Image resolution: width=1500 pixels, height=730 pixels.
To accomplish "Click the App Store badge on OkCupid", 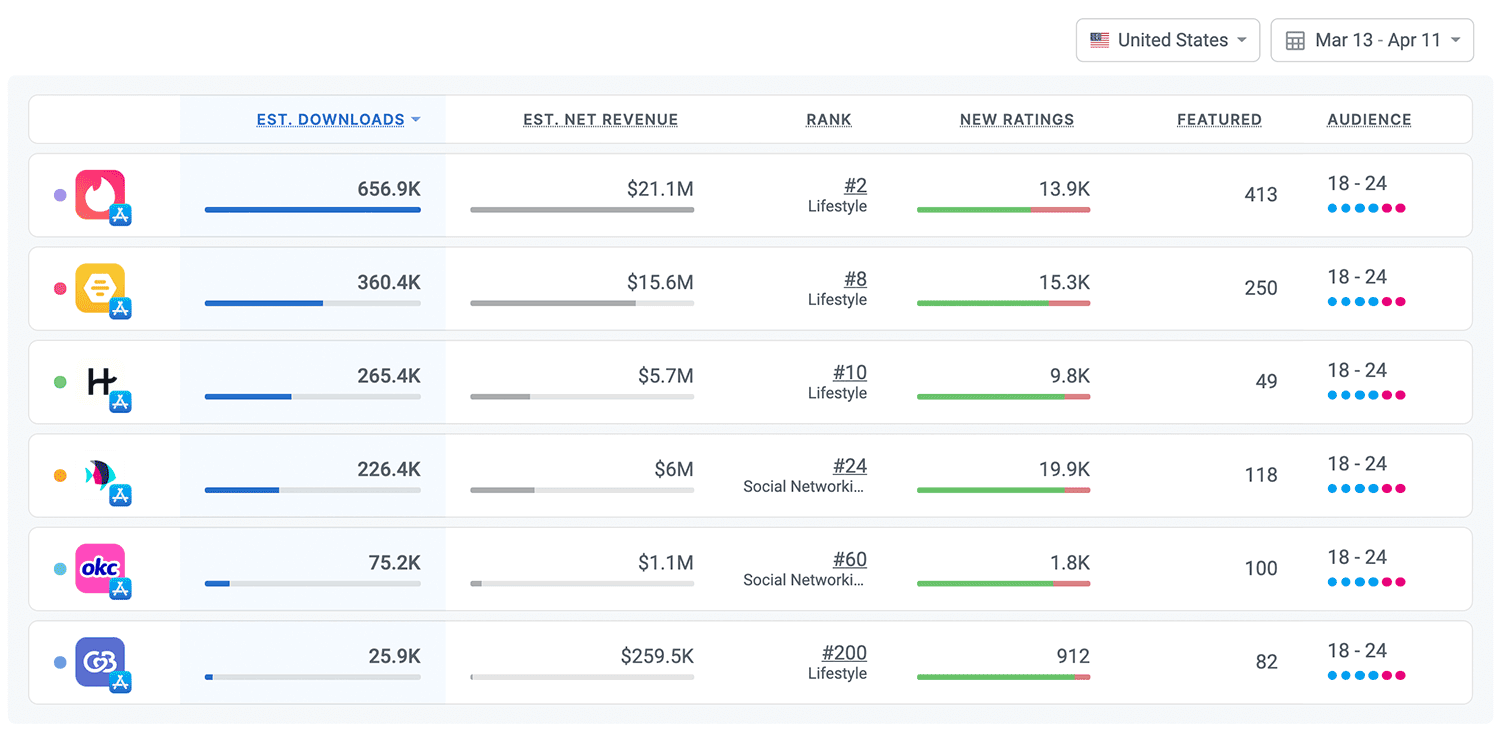I will pos(121,588).
